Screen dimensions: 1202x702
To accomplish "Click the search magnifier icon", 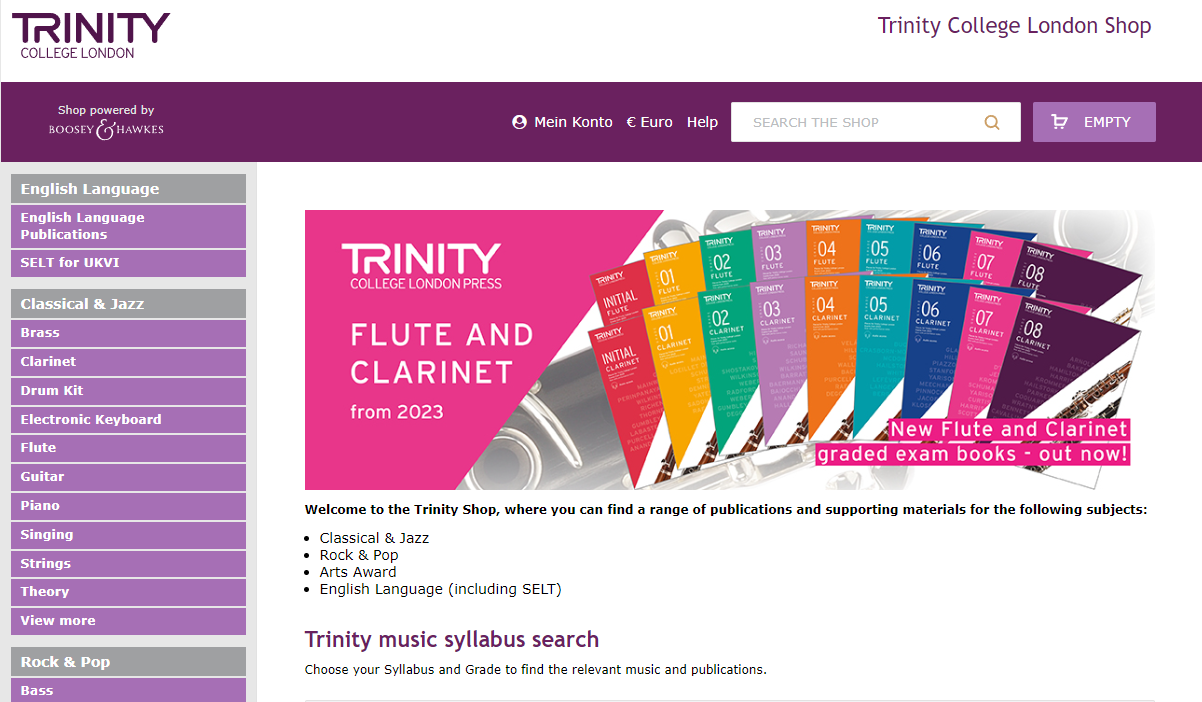I will pyautogui.click(x=992, y=122).
